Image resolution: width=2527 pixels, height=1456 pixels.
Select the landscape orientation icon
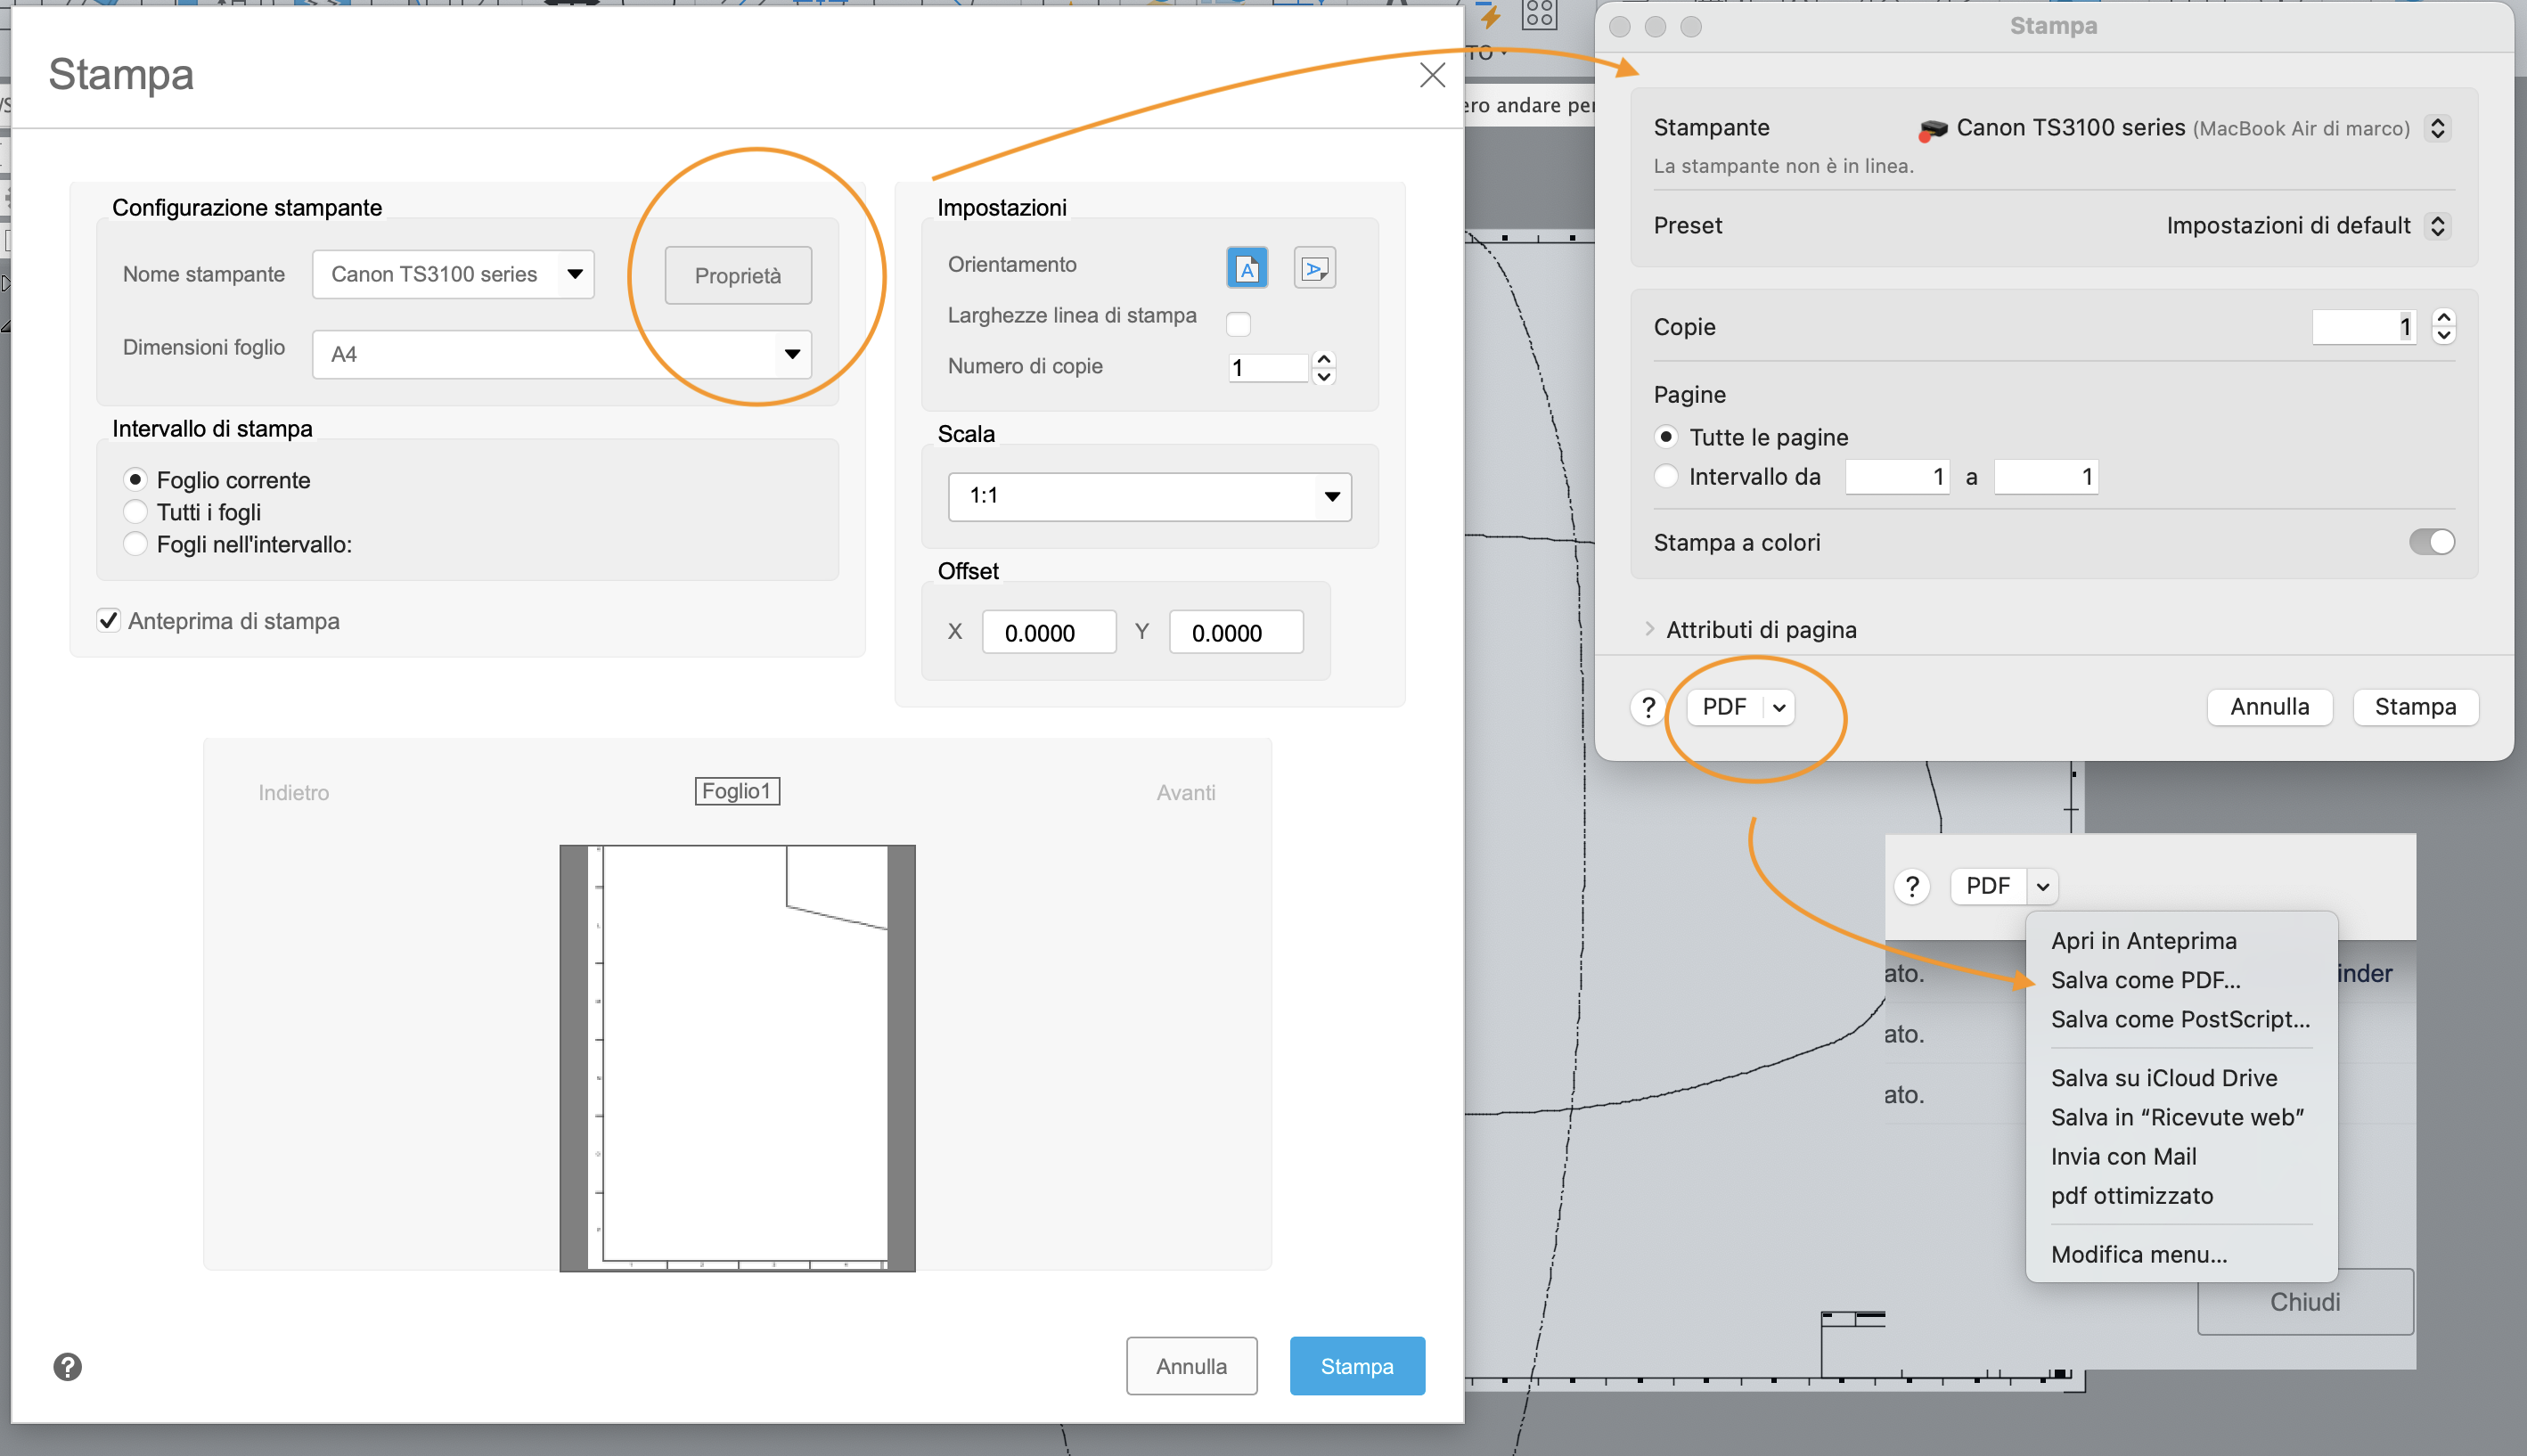(x=1314, y=267)
